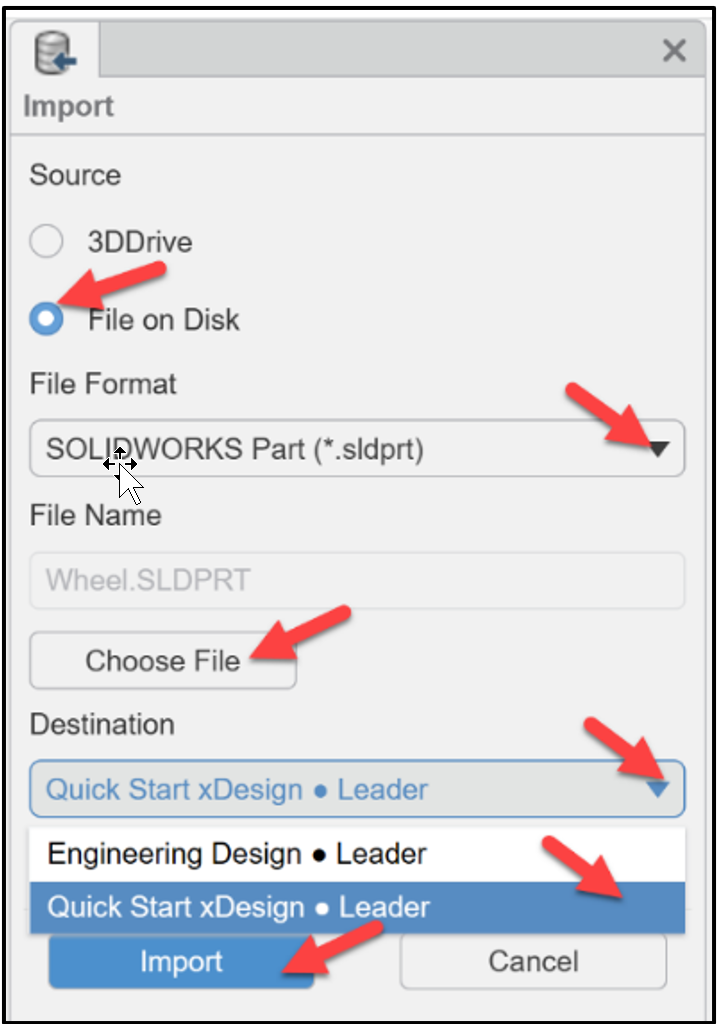The image size is (718, 1024).
Task: Cancel the import operation
Action: (533, 960)
